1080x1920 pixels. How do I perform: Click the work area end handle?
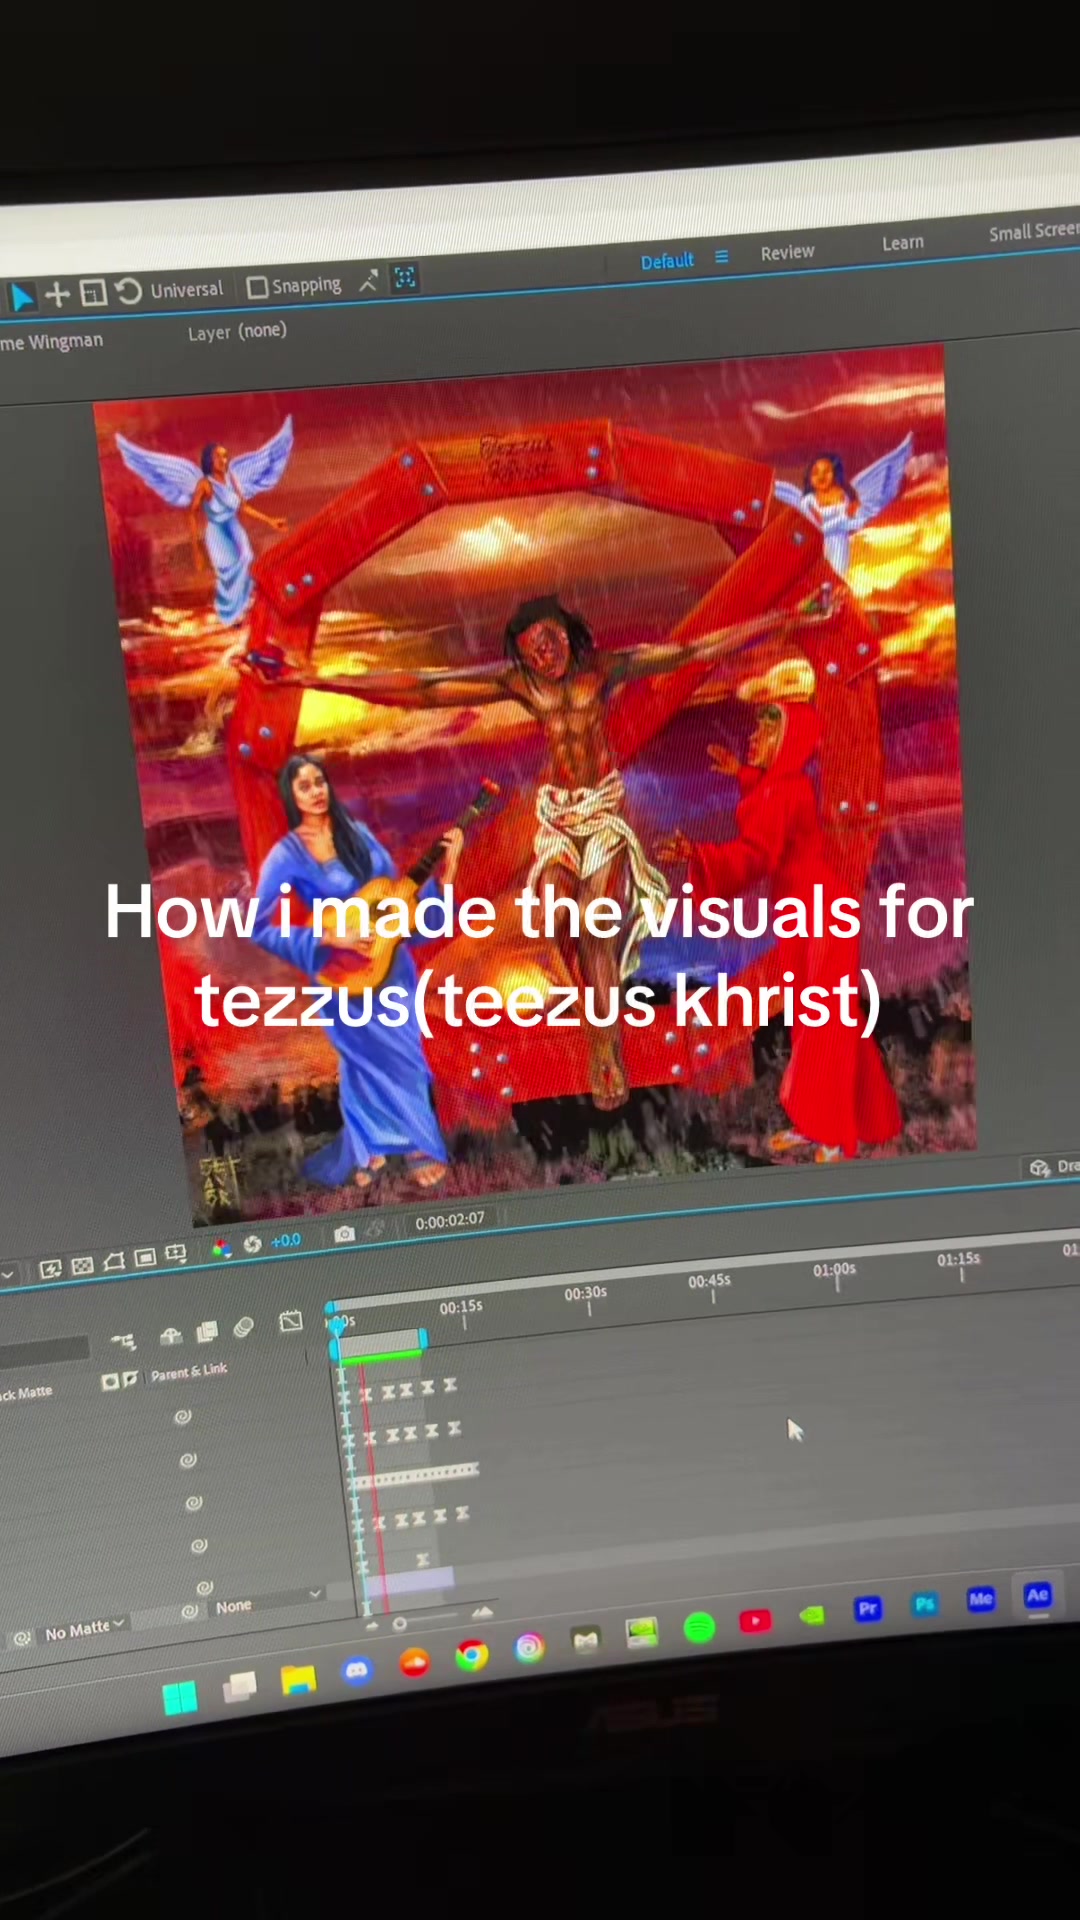click(x=423, y=1338)
